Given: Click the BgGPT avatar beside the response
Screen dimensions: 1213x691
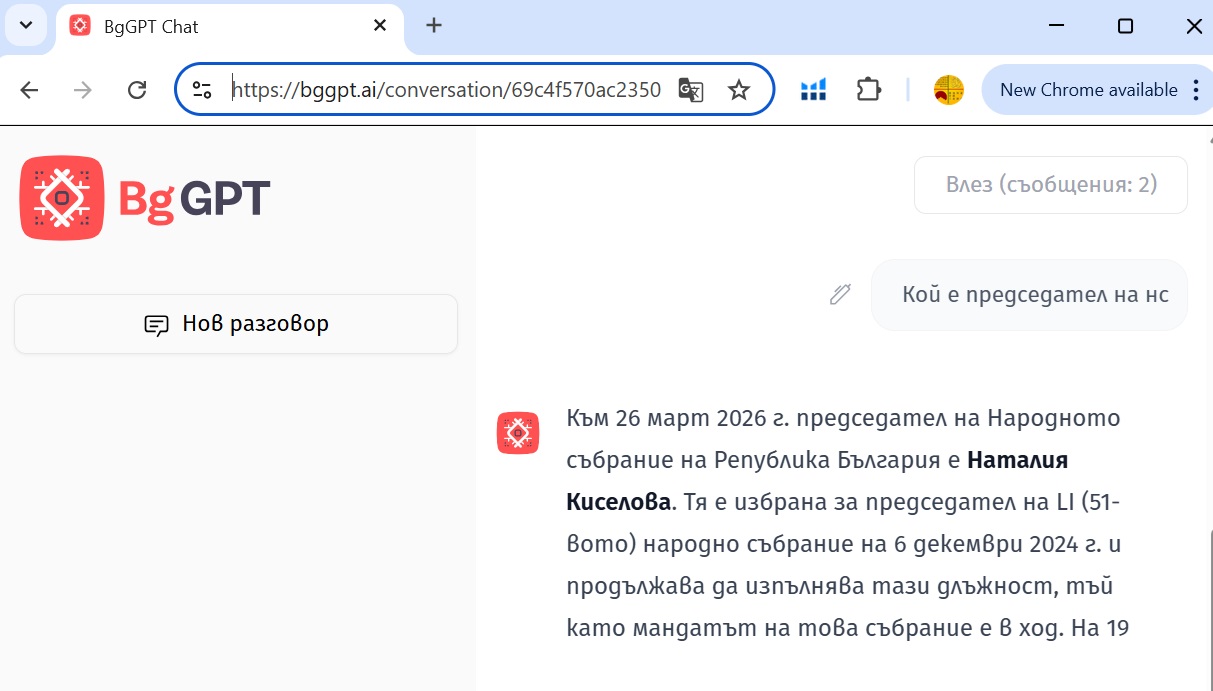Looking at the screenshot, I should coord(518,433).
